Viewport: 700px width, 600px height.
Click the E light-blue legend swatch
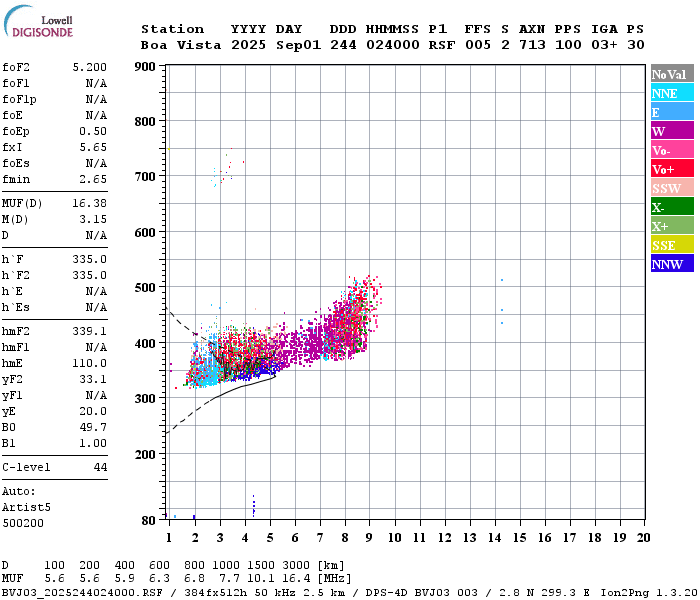pyautogui.click(x=672, y=112)
